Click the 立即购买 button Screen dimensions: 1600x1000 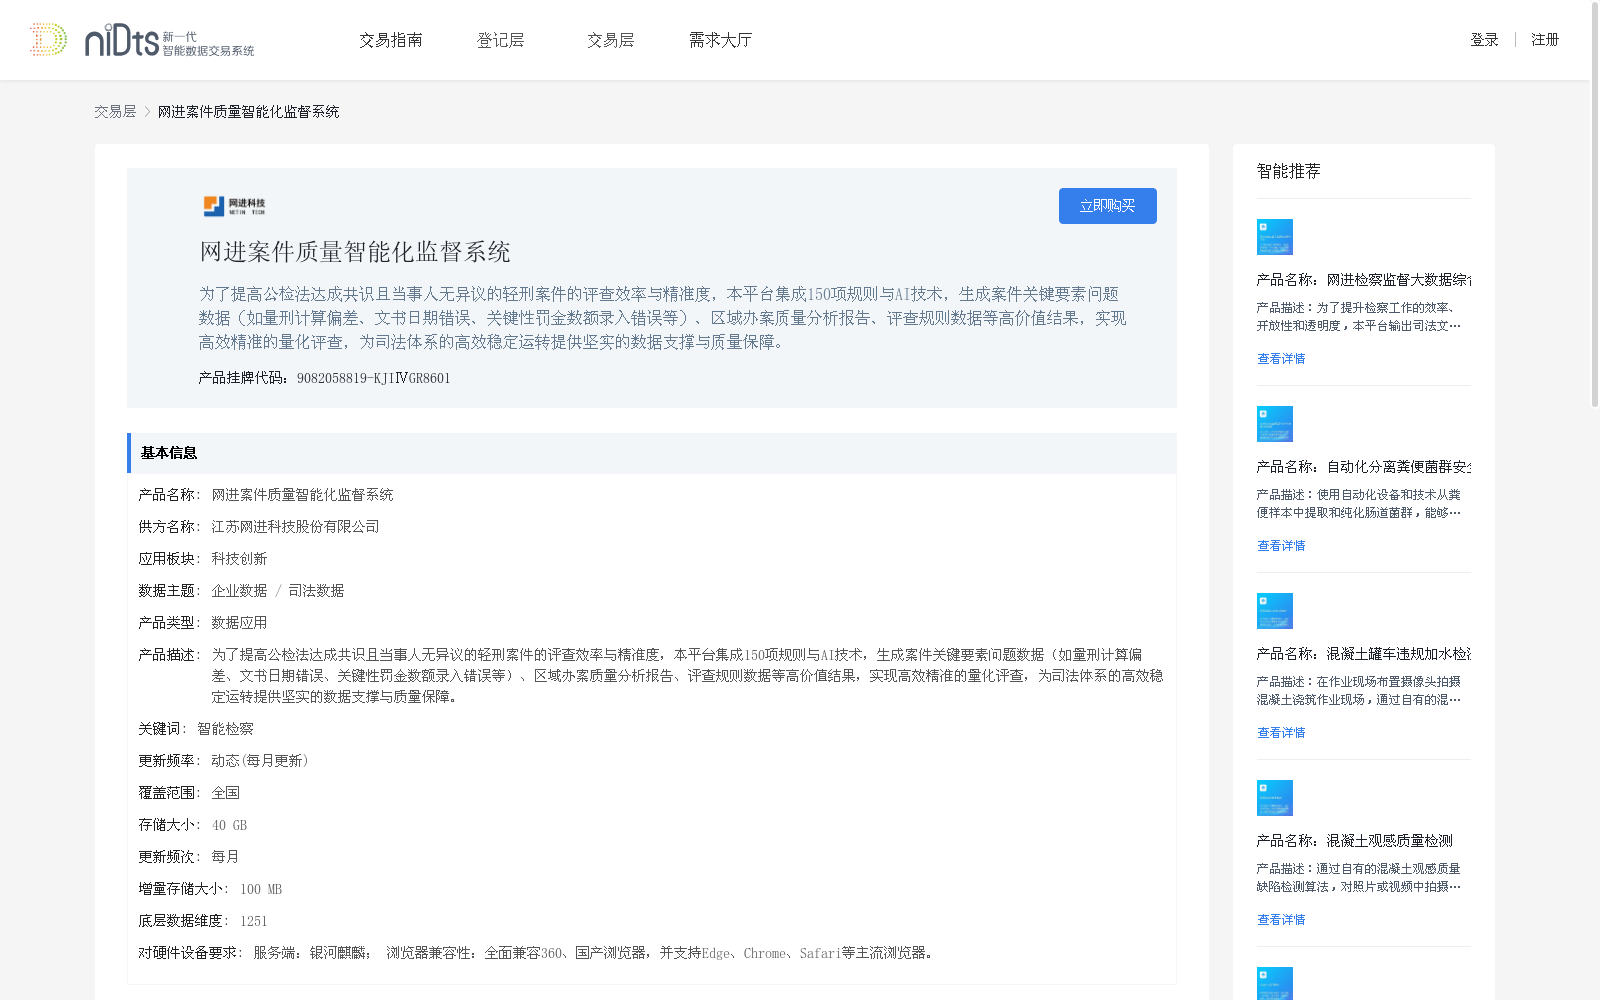coord(1108,206)
